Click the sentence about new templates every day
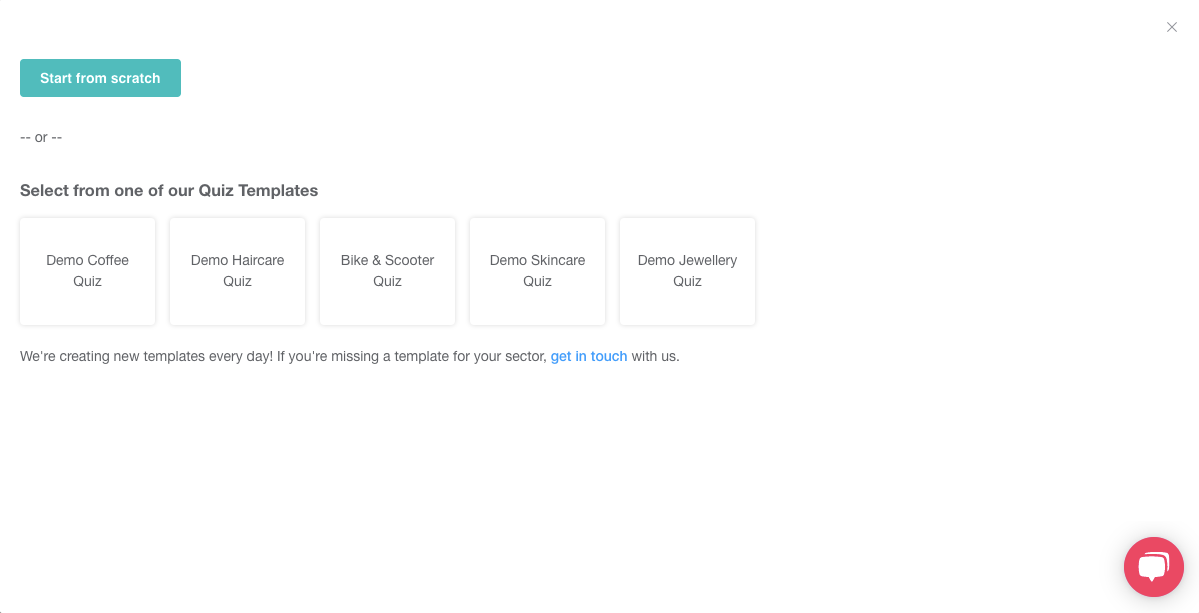1199x613 pixels. 349,356
